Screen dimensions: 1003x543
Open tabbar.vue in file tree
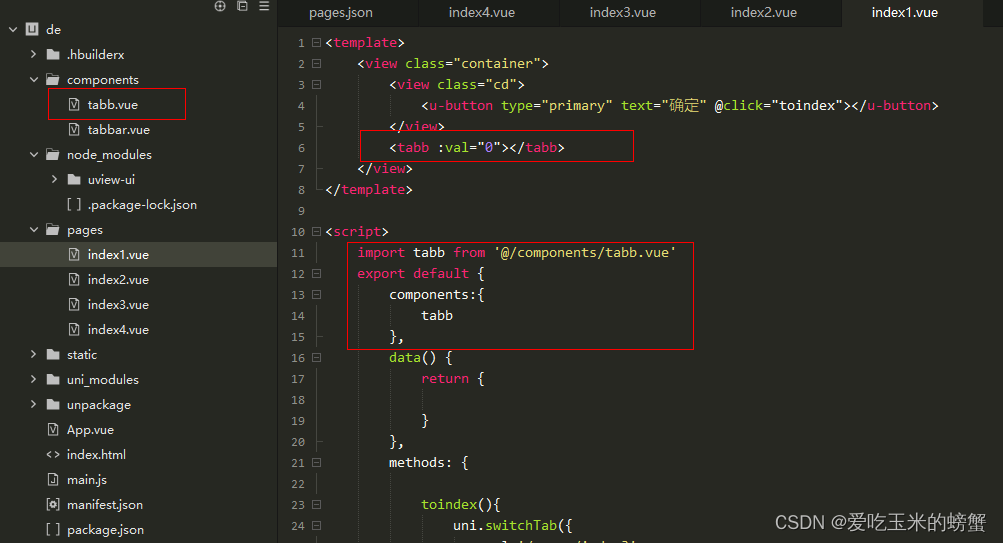pyautogui.click(x=118, y=129)
